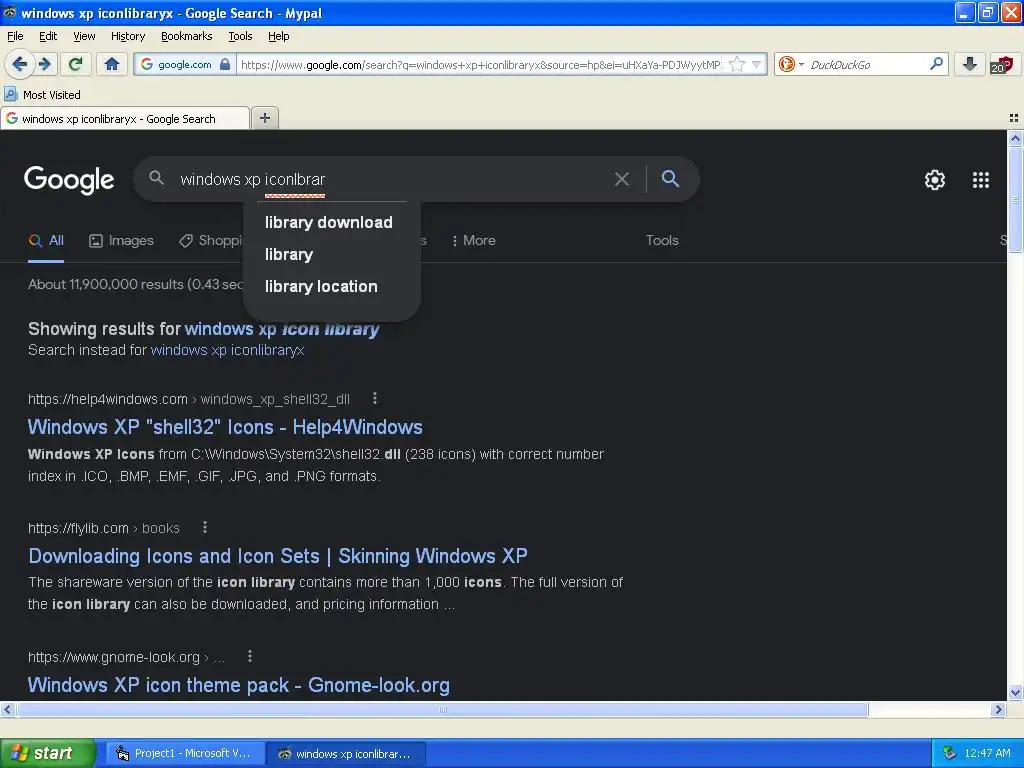Viewport: 1024px width, 768px height.
Task: Open Downloading Icons and Icon Sets result
Action: (x=278, y=556)
